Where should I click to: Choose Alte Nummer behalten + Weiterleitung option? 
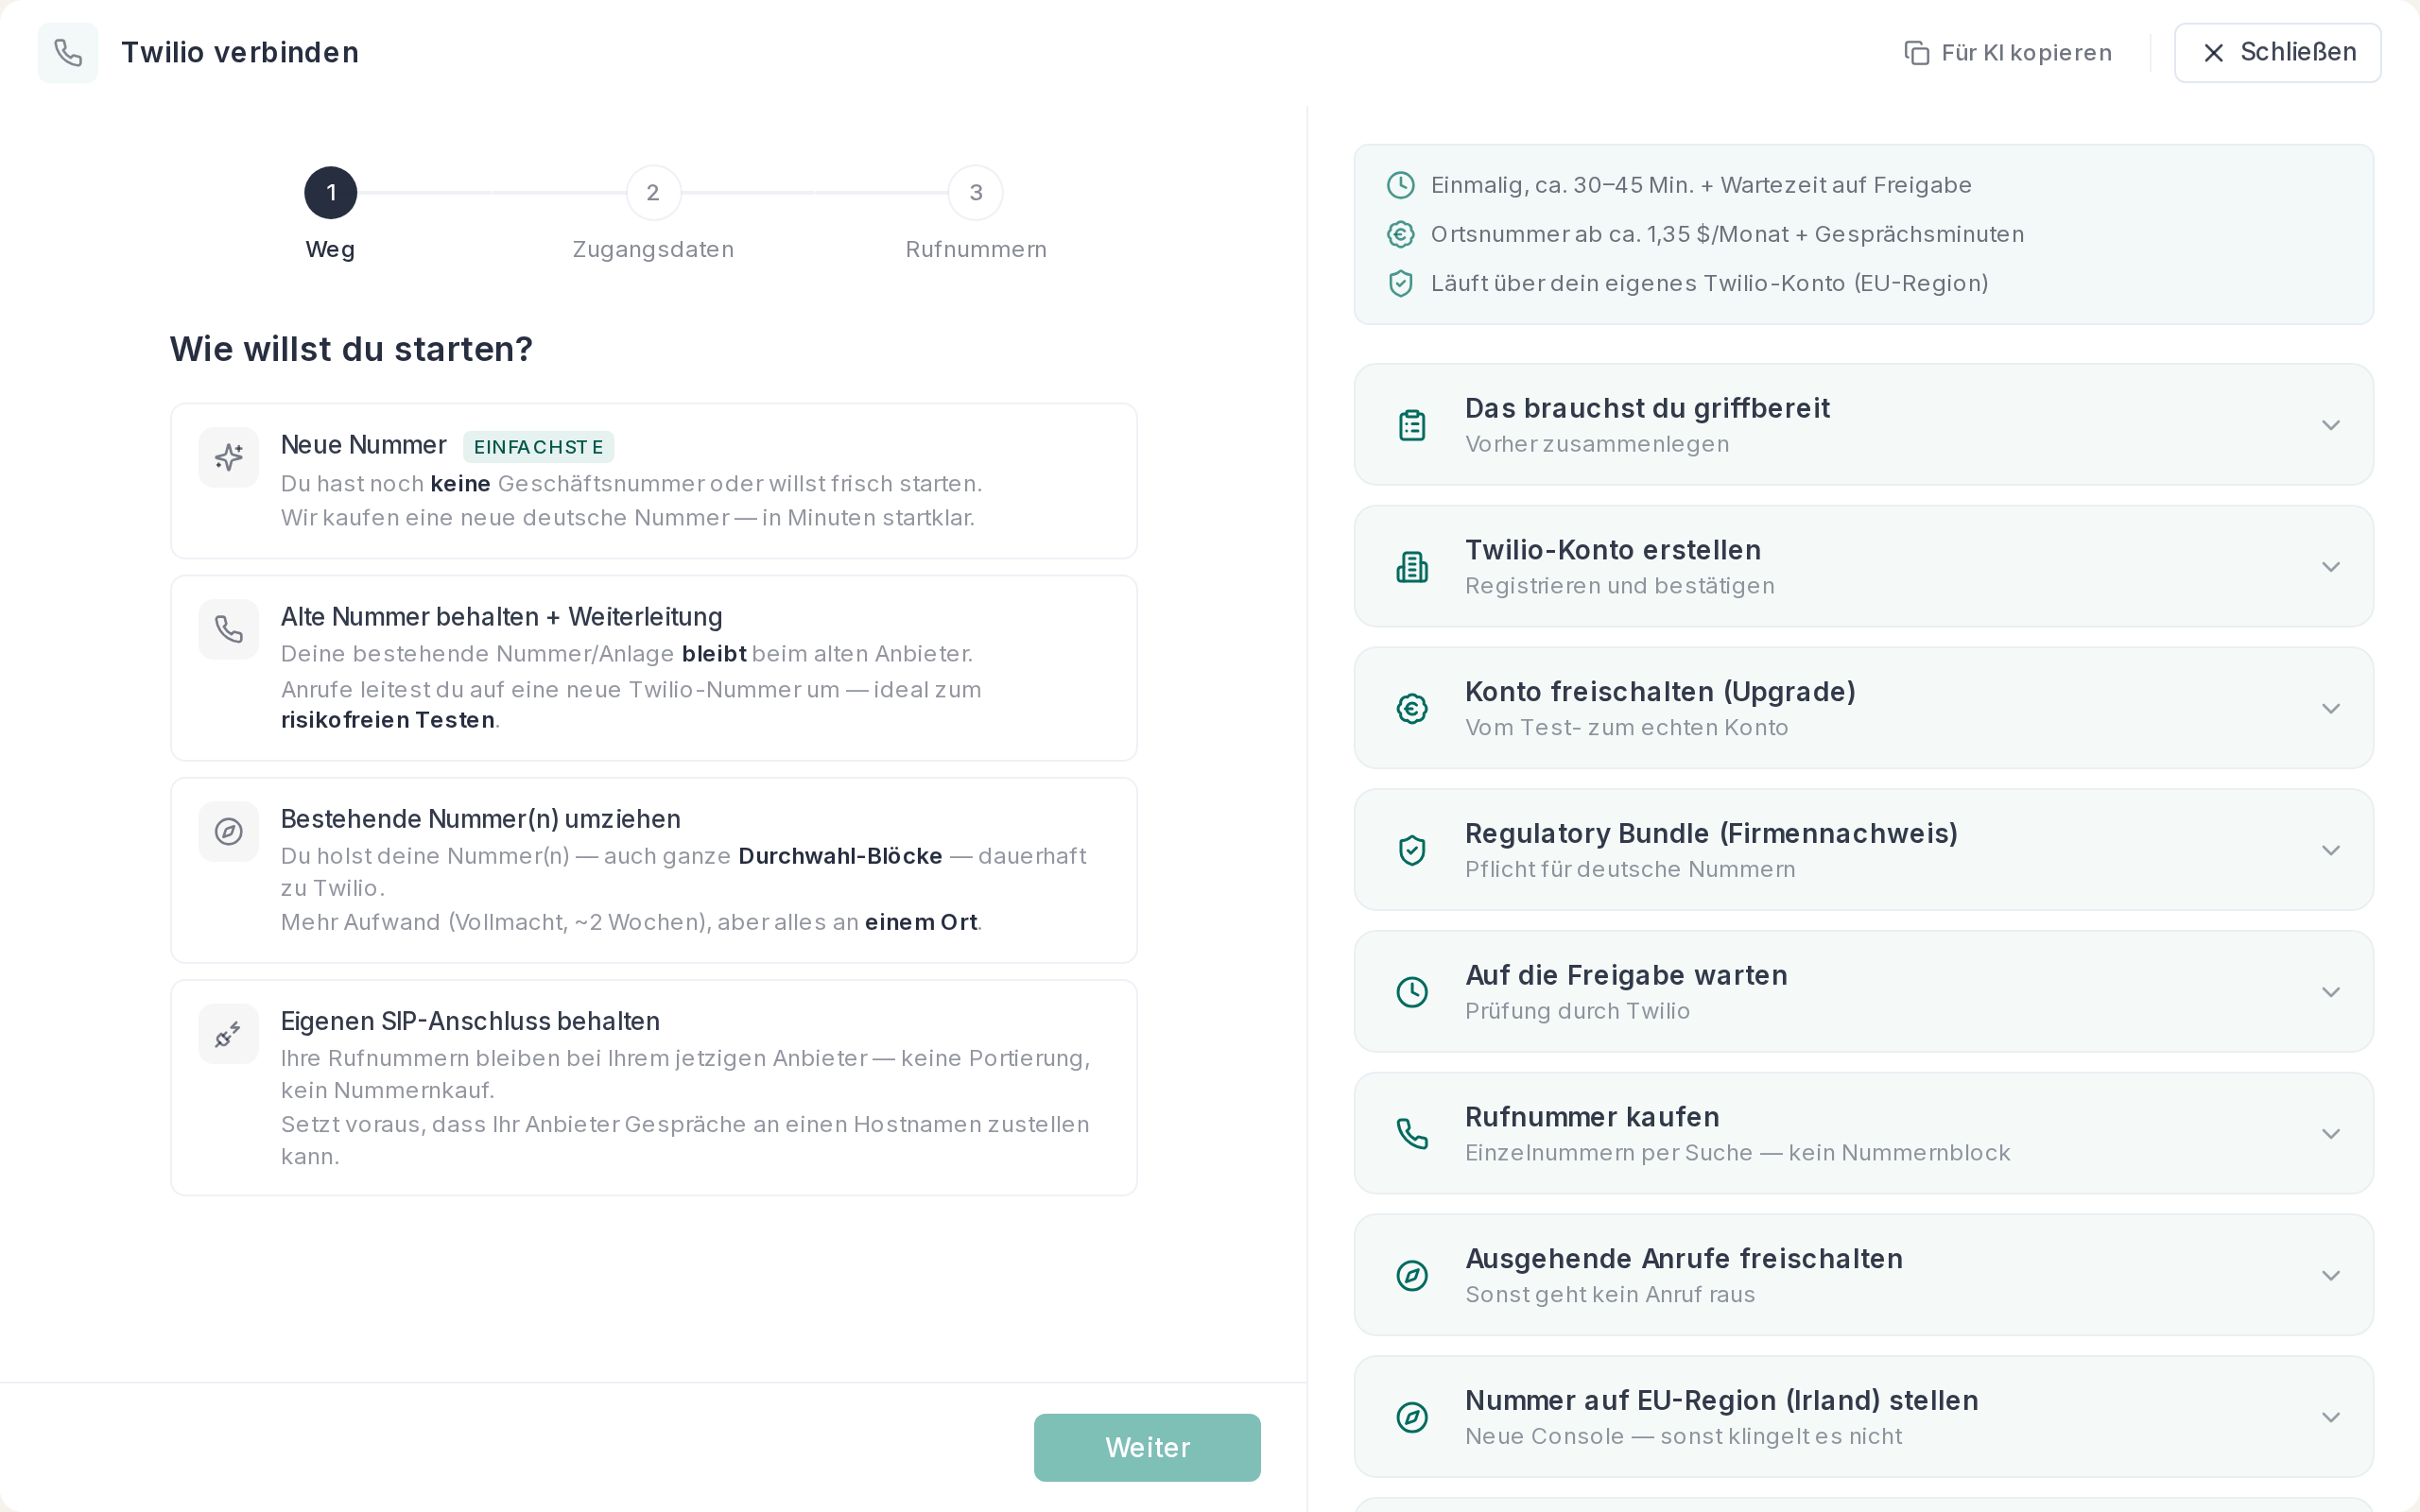pyautogui.click(x=654, y=668)
